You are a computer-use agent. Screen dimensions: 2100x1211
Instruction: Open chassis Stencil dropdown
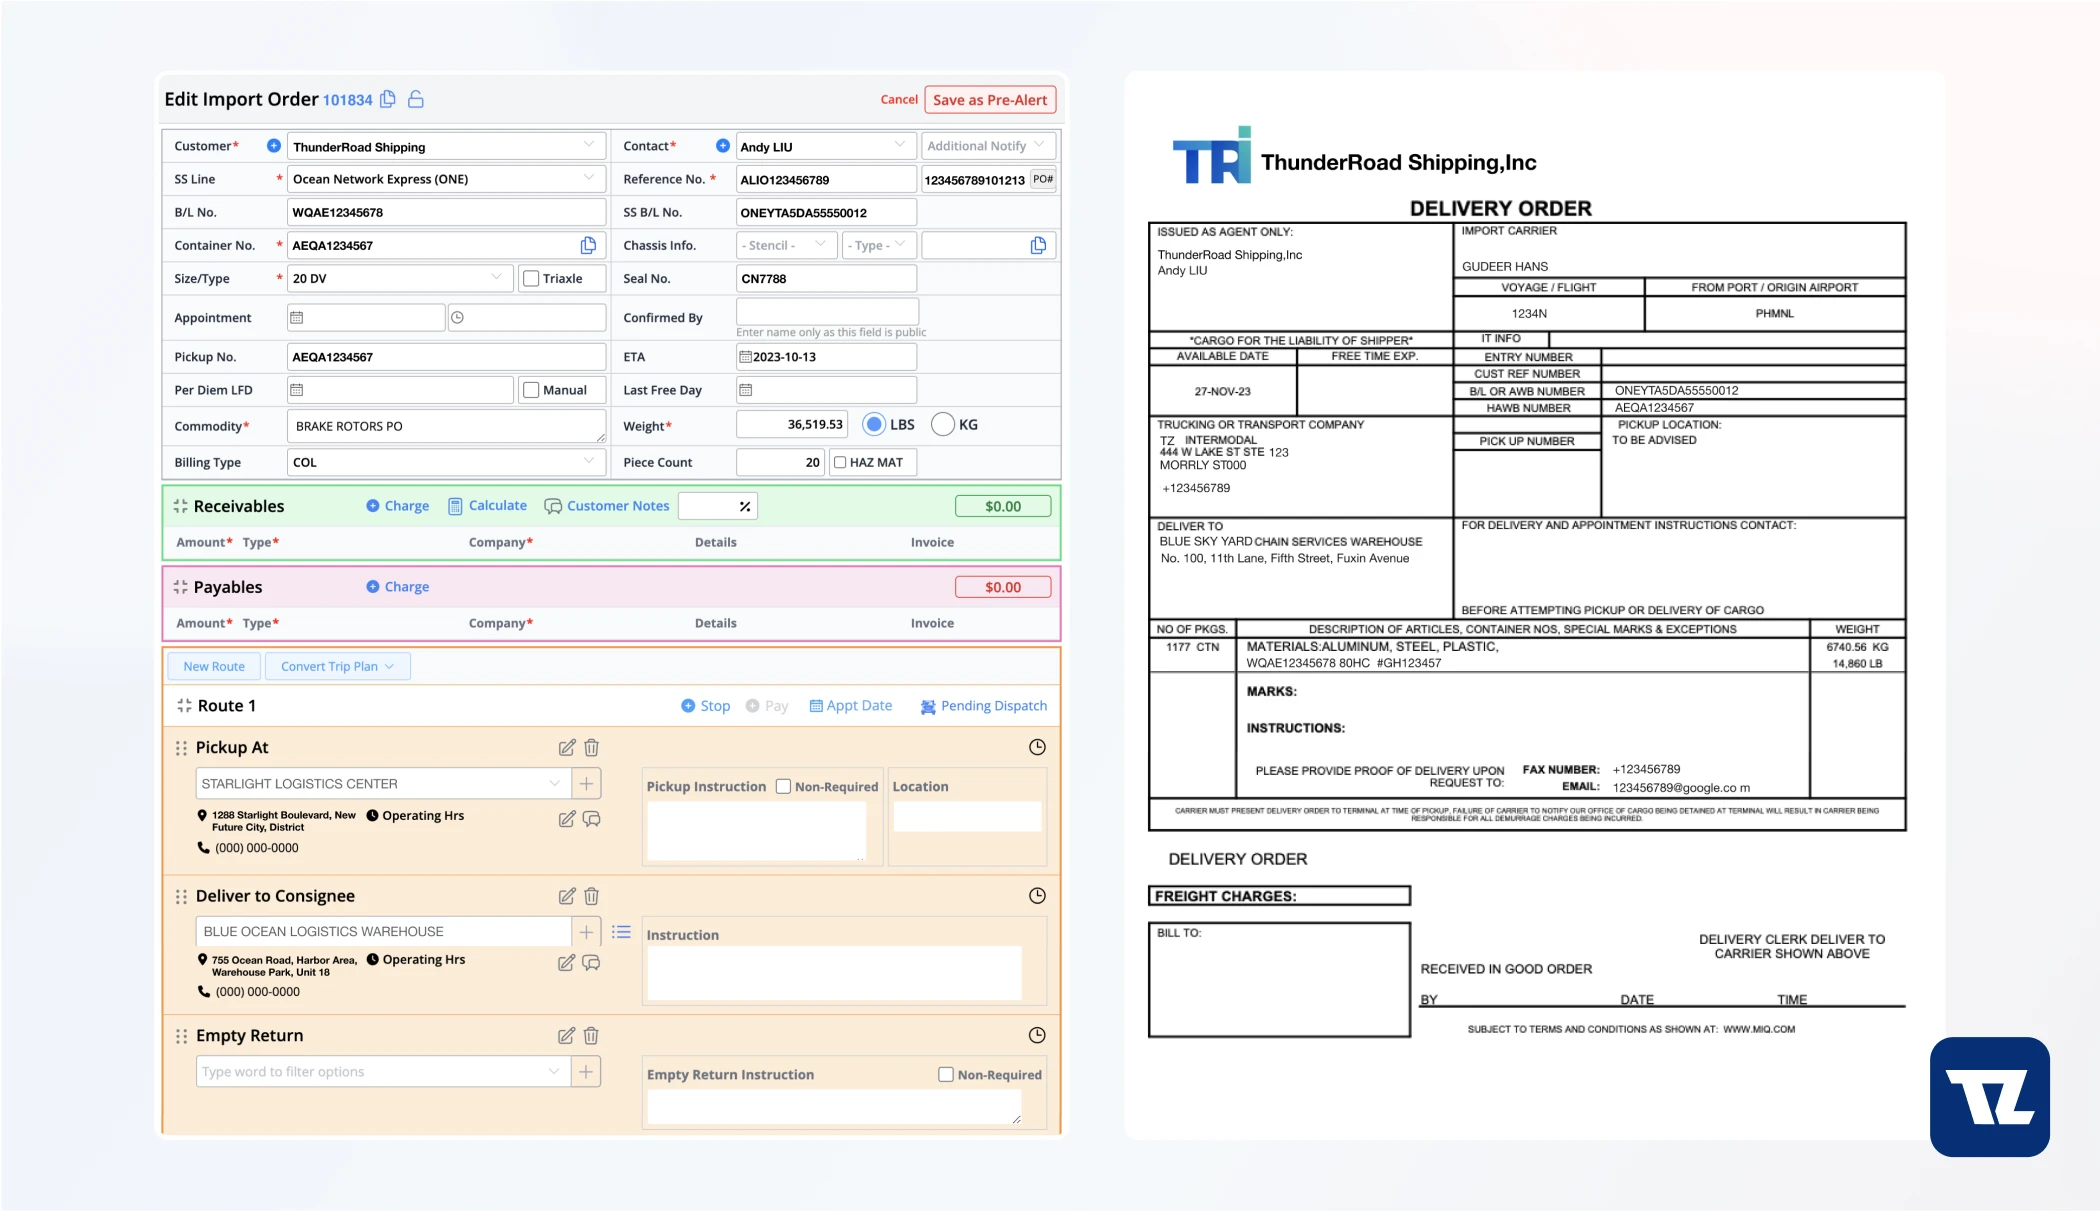click(787, 245)
